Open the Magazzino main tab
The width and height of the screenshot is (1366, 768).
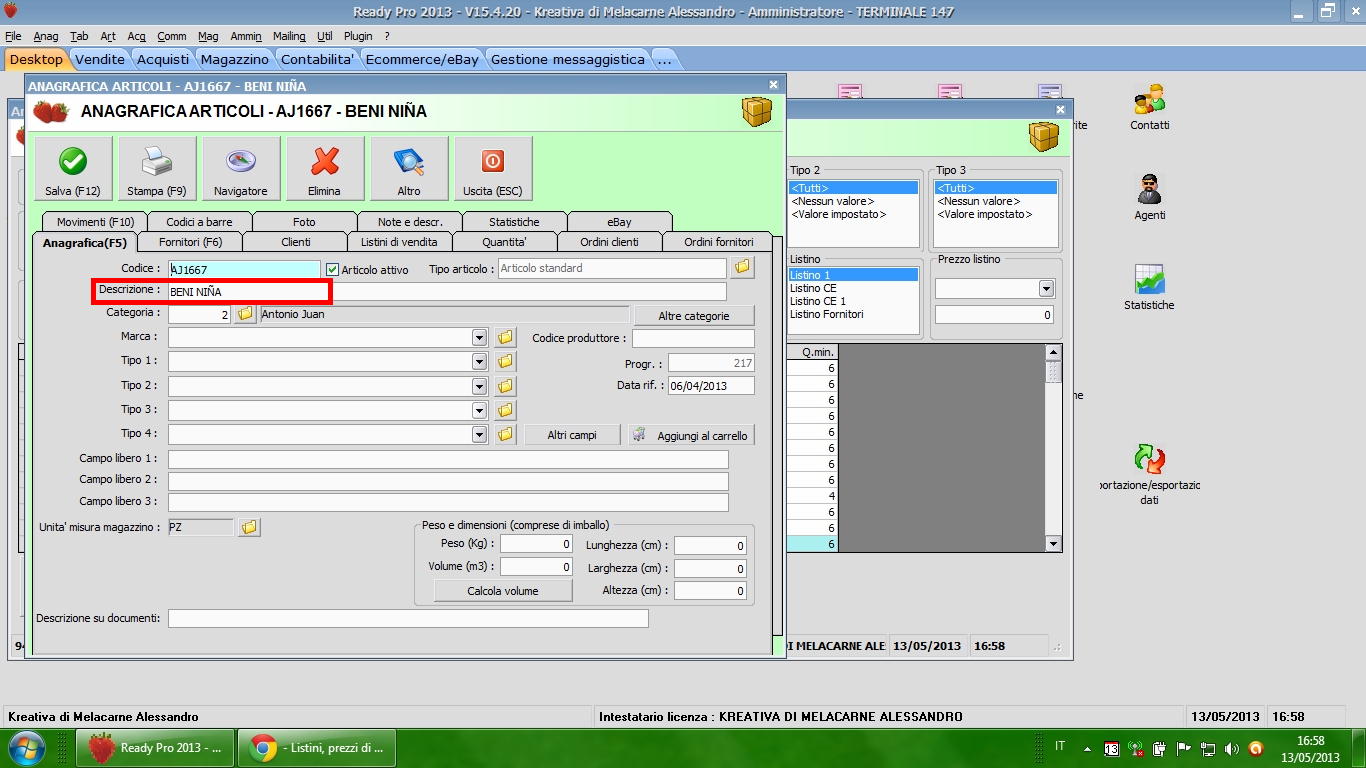[234, 59]
